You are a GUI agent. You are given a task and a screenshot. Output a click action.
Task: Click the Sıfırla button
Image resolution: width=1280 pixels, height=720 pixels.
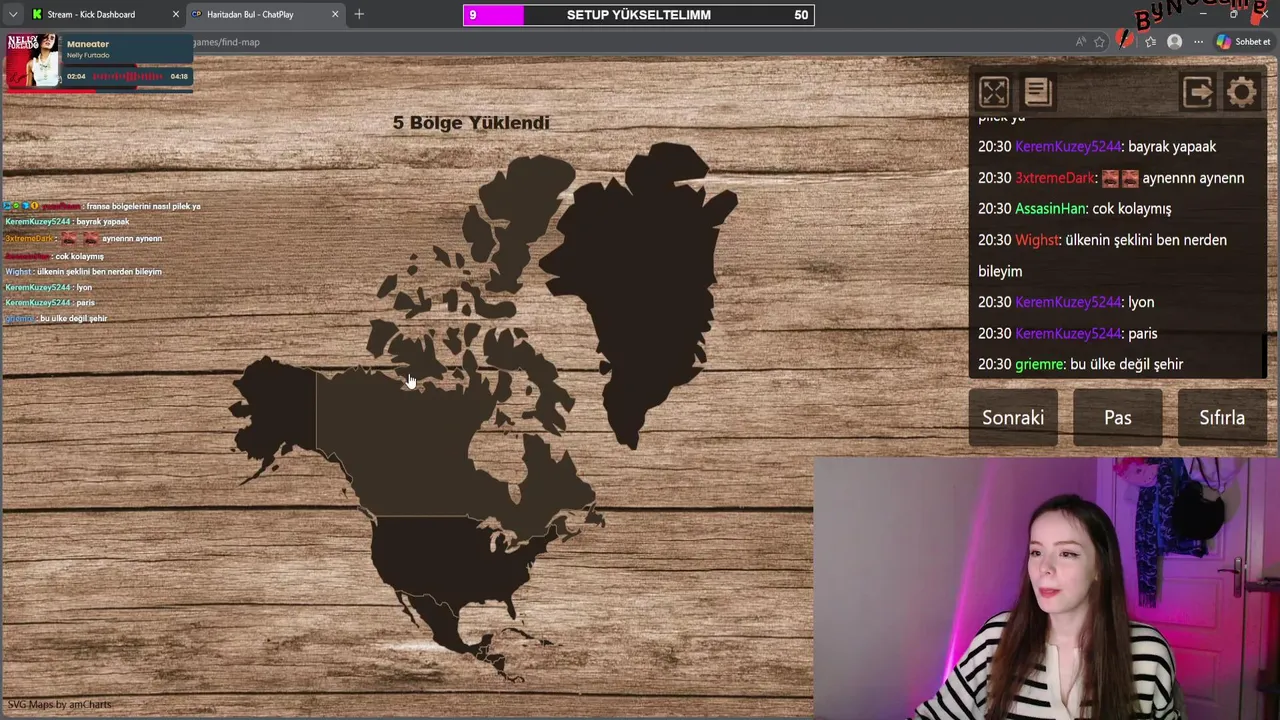click(1222, 418)
